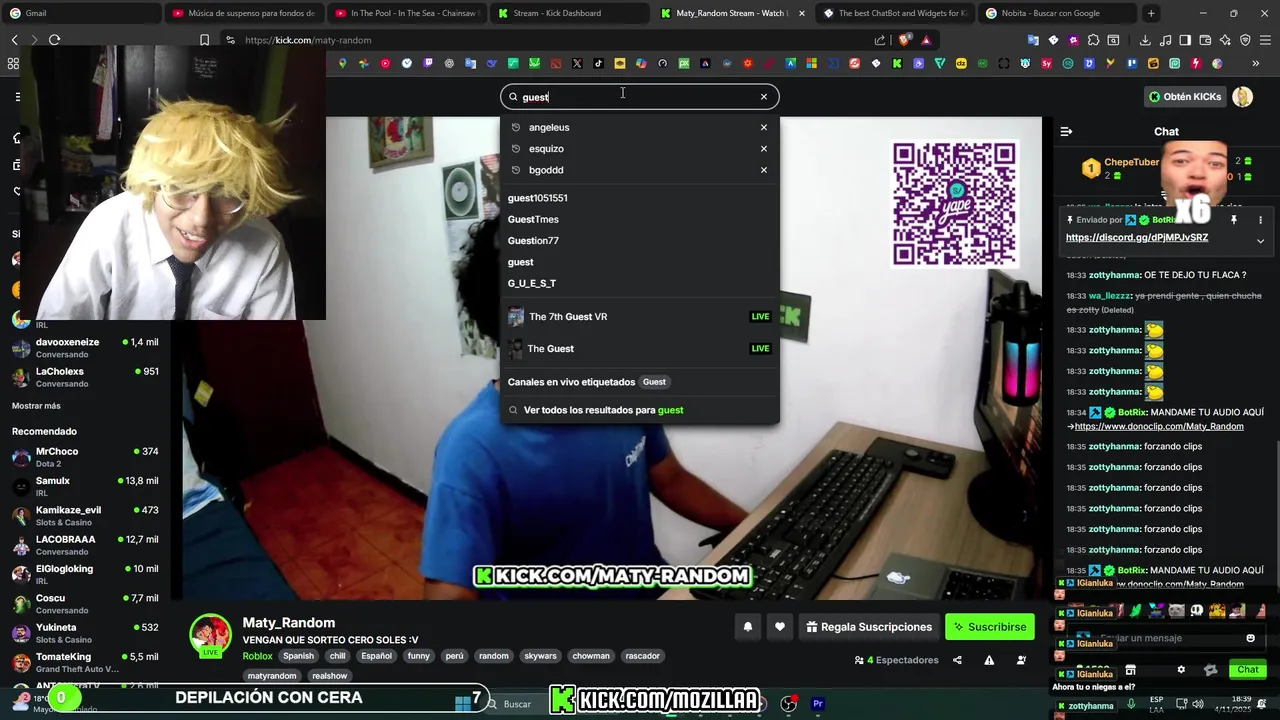Image resolution: width=1280 pixels, height=720 pixels.
Task: Click the Guest tag chip
Action: click(x=654, y=382)
